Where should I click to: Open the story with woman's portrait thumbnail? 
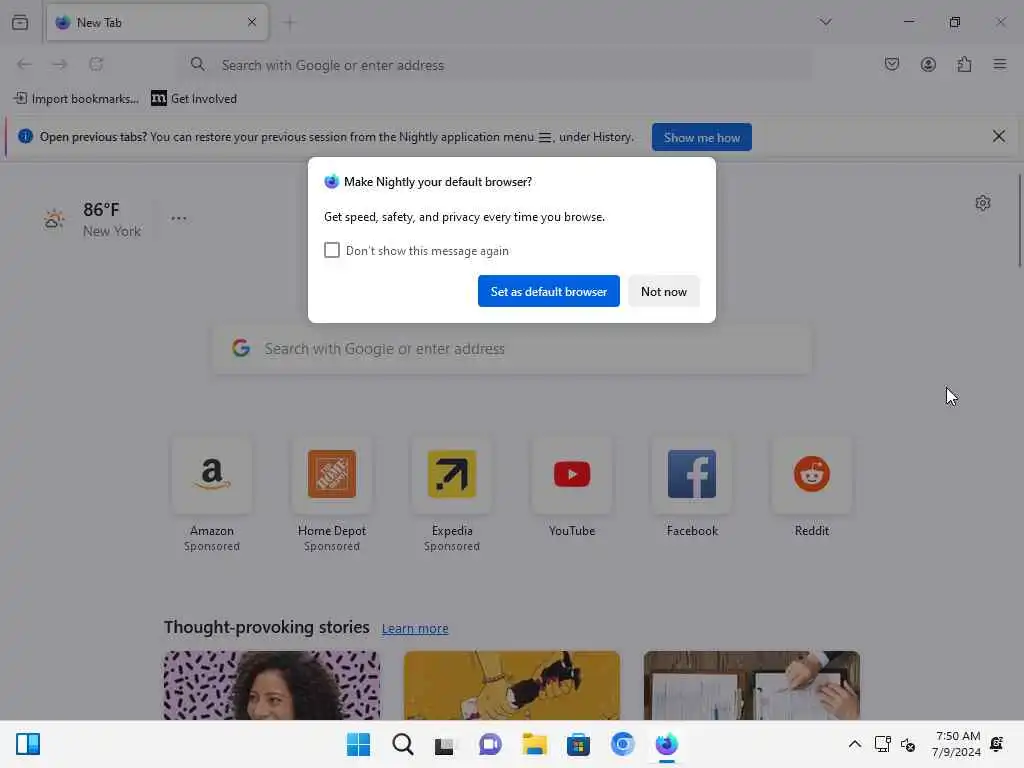point(272,685)
